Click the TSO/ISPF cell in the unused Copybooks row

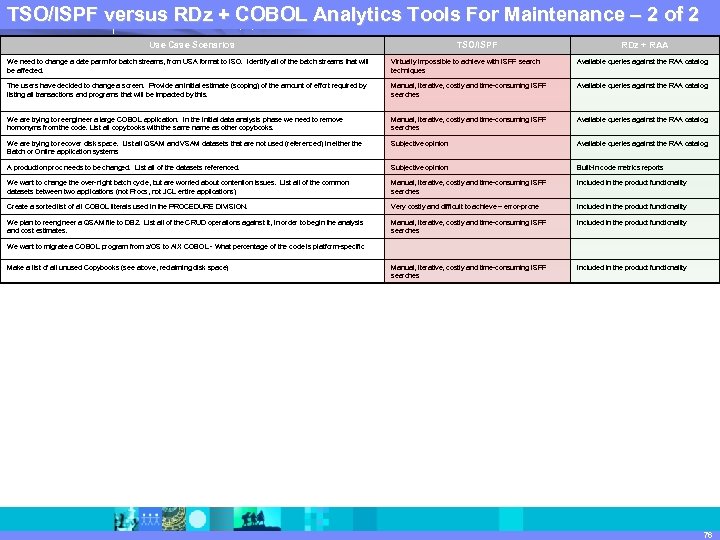tap(477, 271)
